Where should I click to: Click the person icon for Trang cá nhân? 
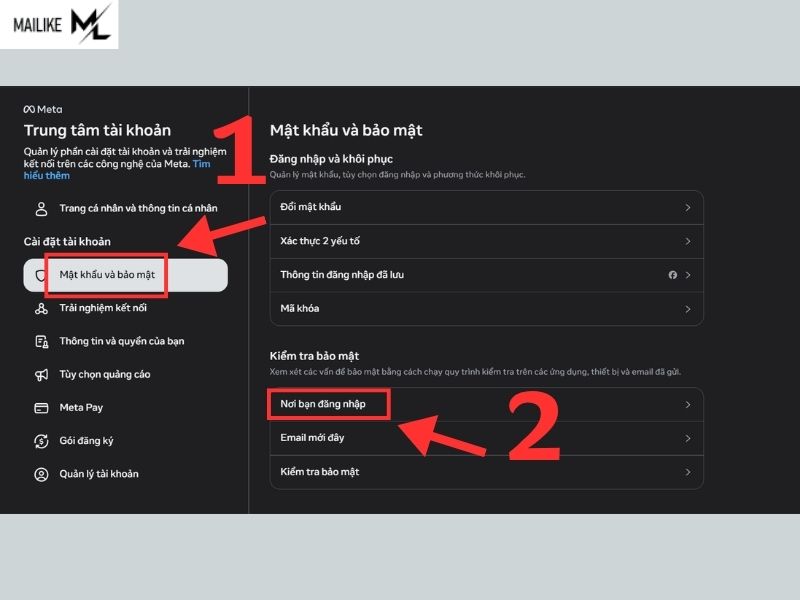pyautogui.click(x=41, y=209)
